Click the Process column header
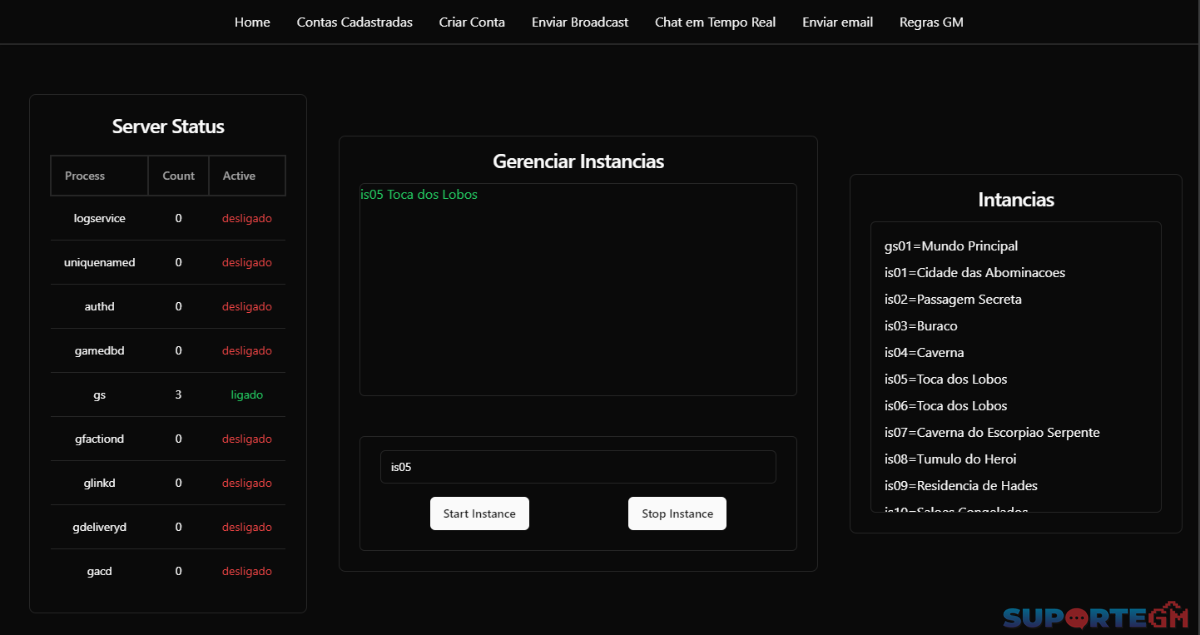 99,176
